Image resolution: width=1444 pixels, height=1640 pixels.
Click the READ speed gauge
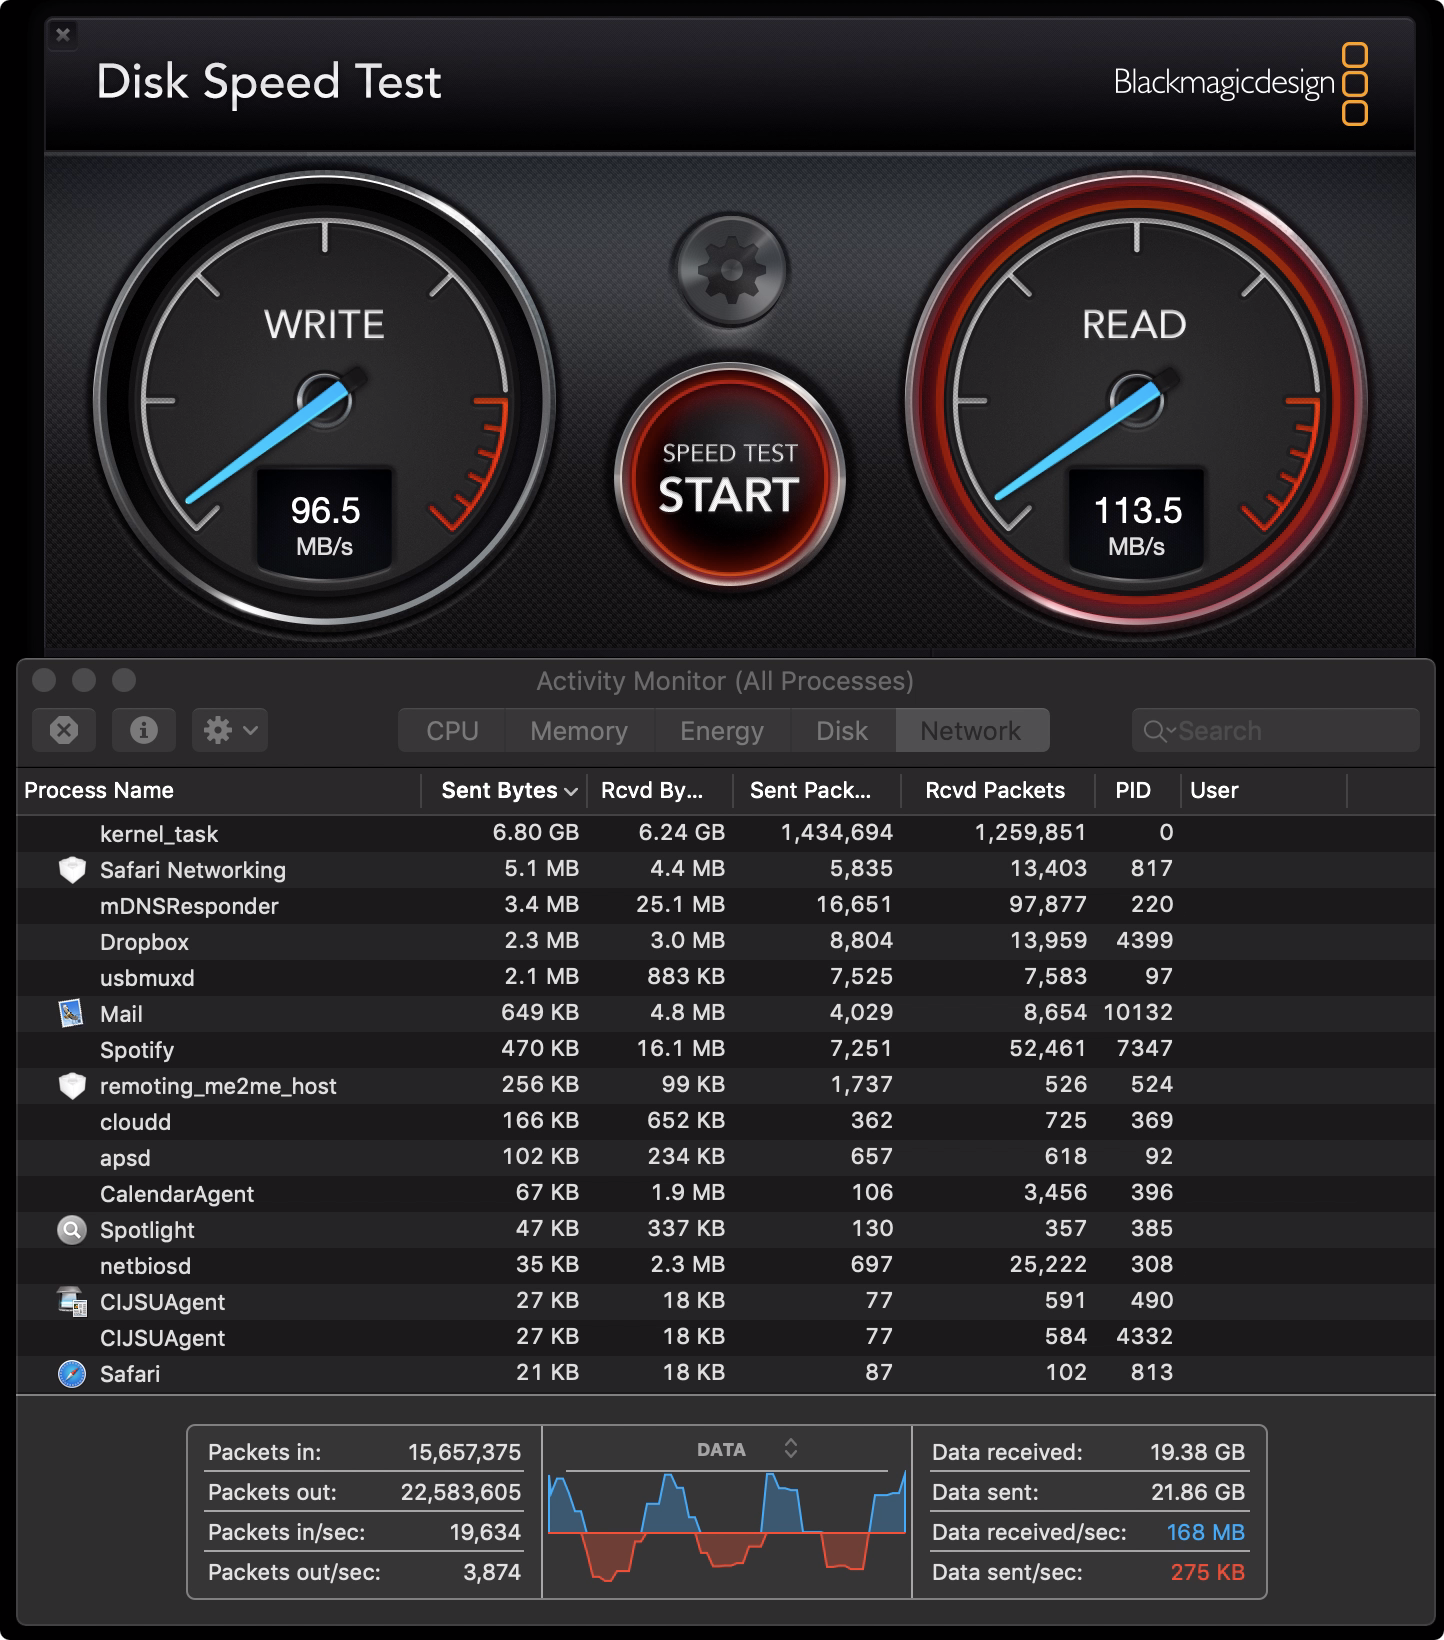tap(1136, 399)
